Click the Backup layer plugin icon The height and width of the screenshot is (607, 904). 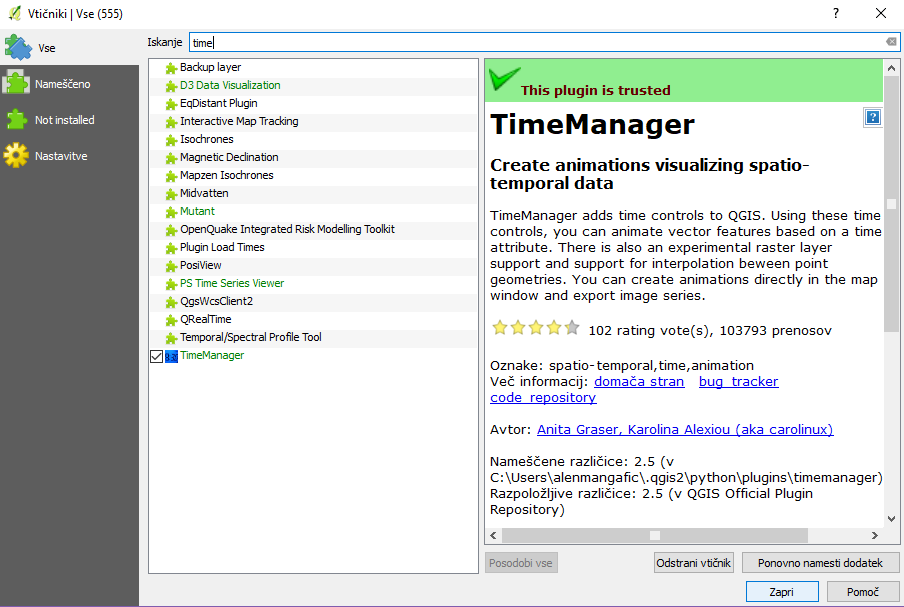171,69
